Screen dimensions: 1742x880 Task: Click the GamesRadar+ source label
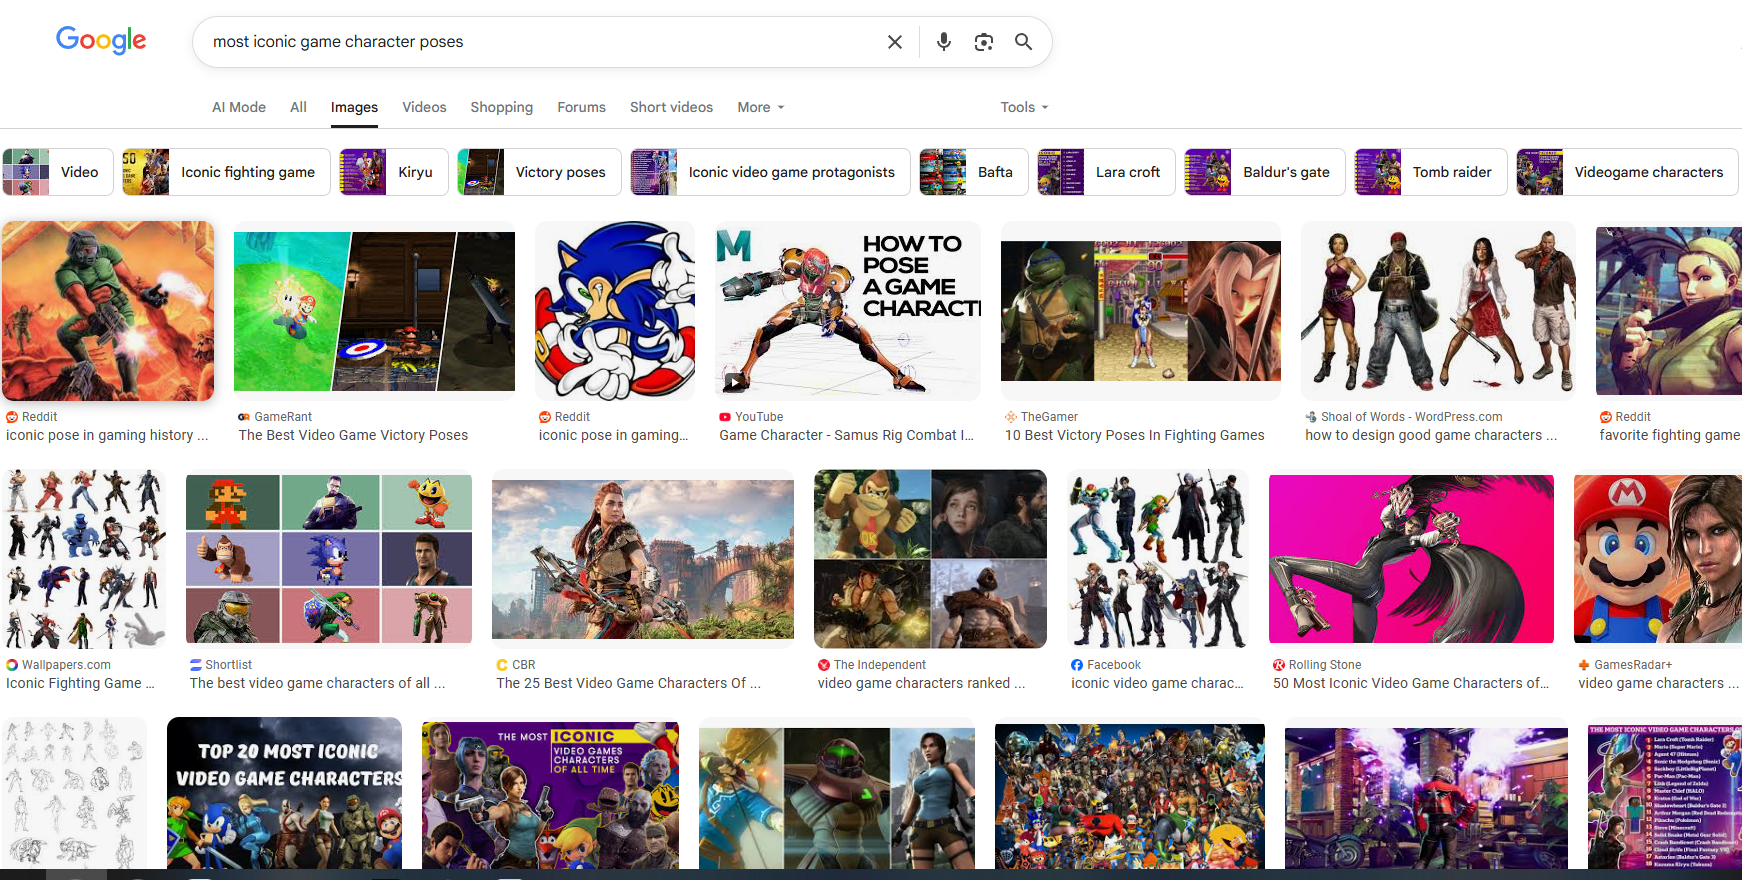point(1633,665)
